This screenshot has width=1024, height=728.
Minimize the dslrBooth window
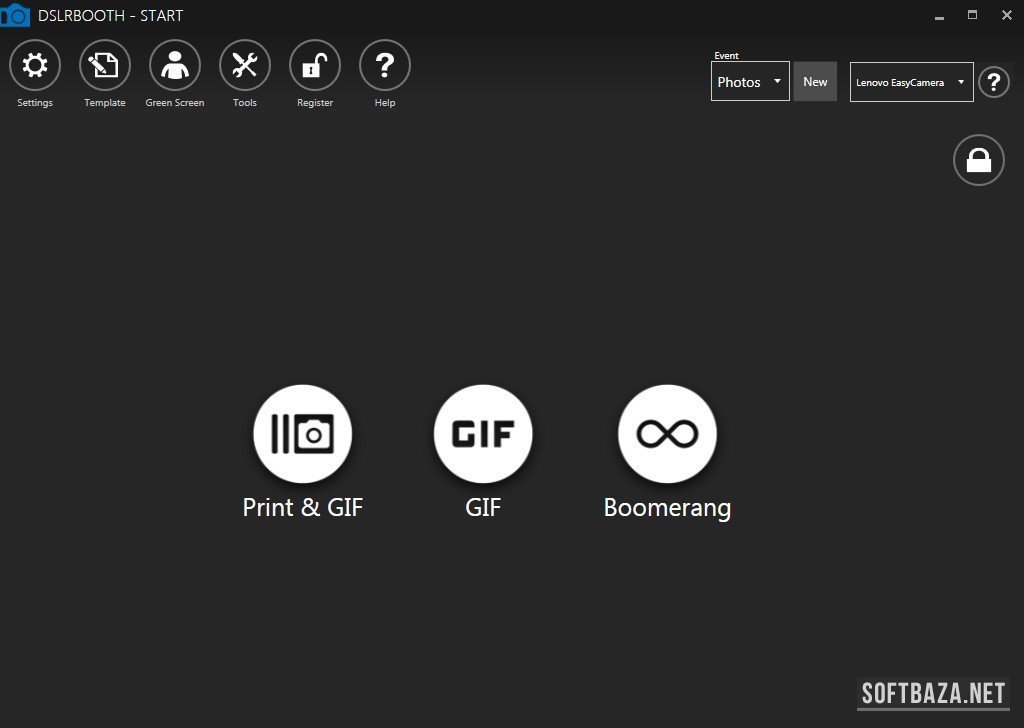click(939, 16)
